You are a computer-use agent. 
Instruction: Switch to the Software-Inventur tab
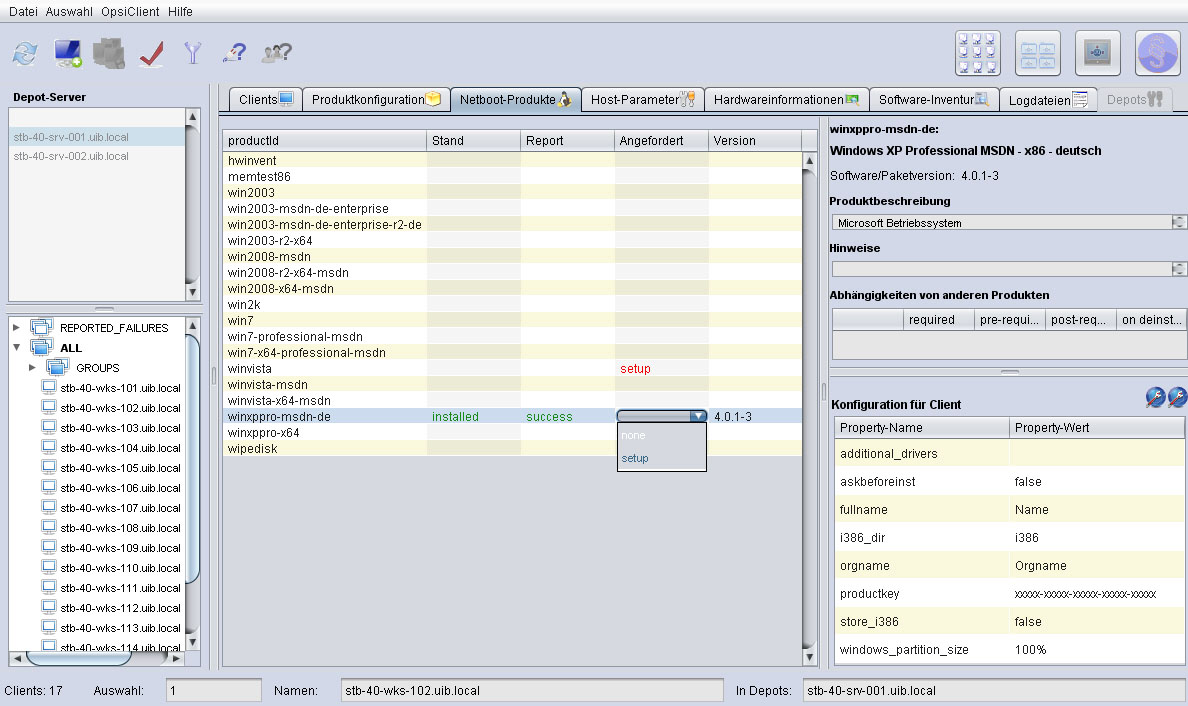933,99
